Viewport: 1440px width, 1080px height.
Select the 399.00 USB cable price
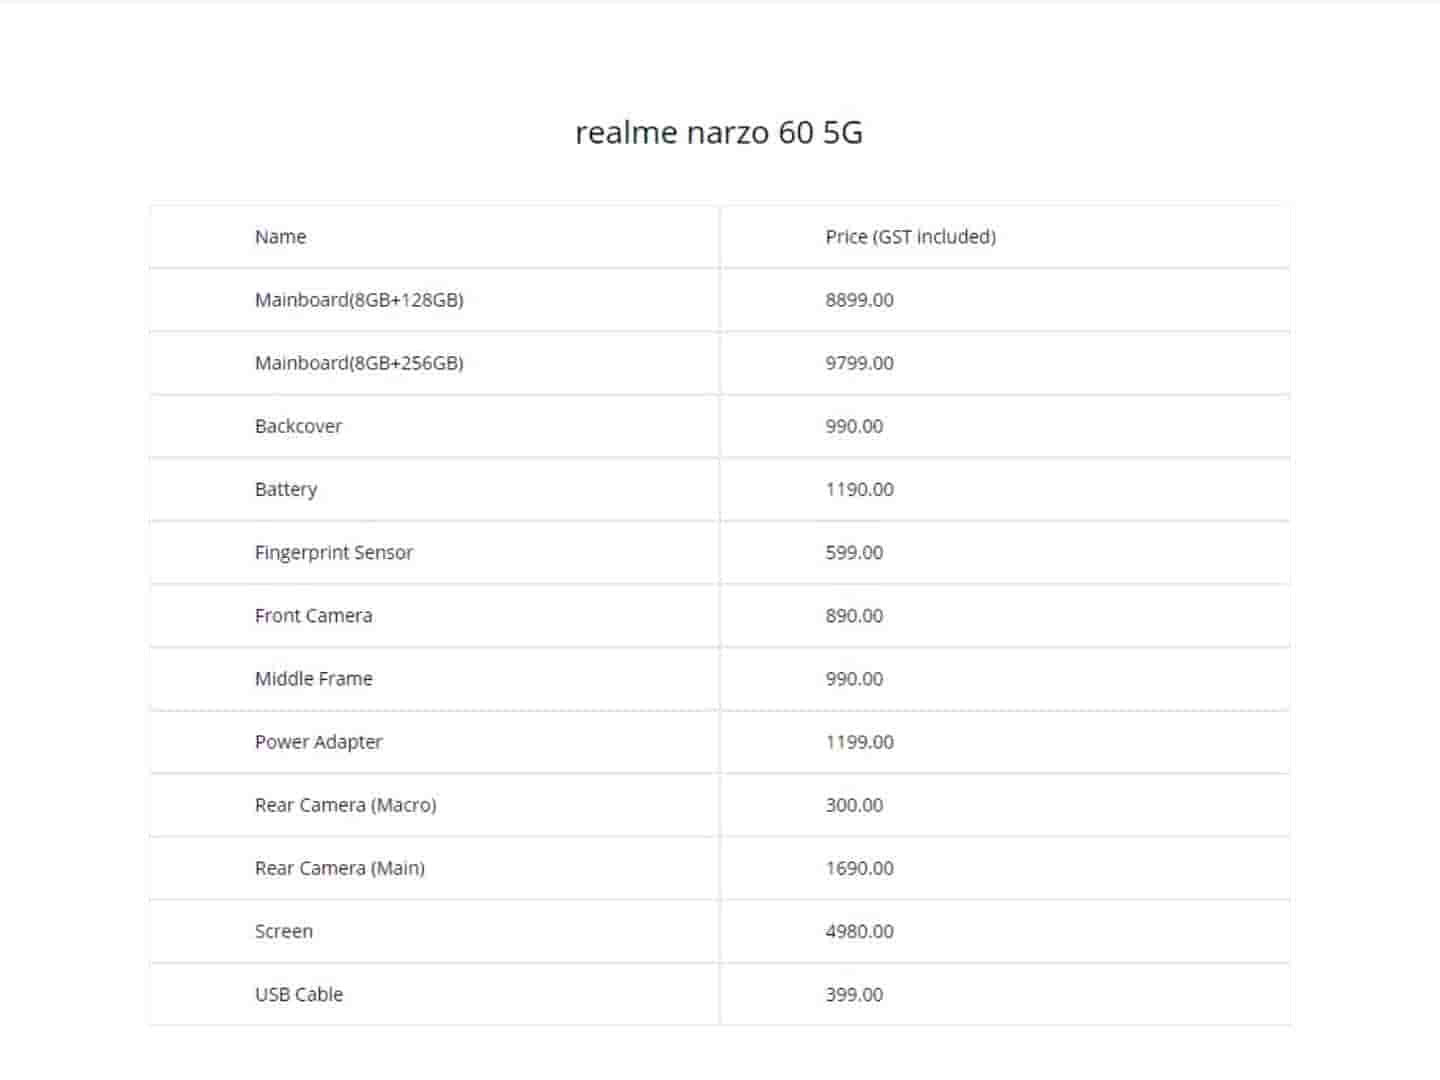click(x=854, y=994)
